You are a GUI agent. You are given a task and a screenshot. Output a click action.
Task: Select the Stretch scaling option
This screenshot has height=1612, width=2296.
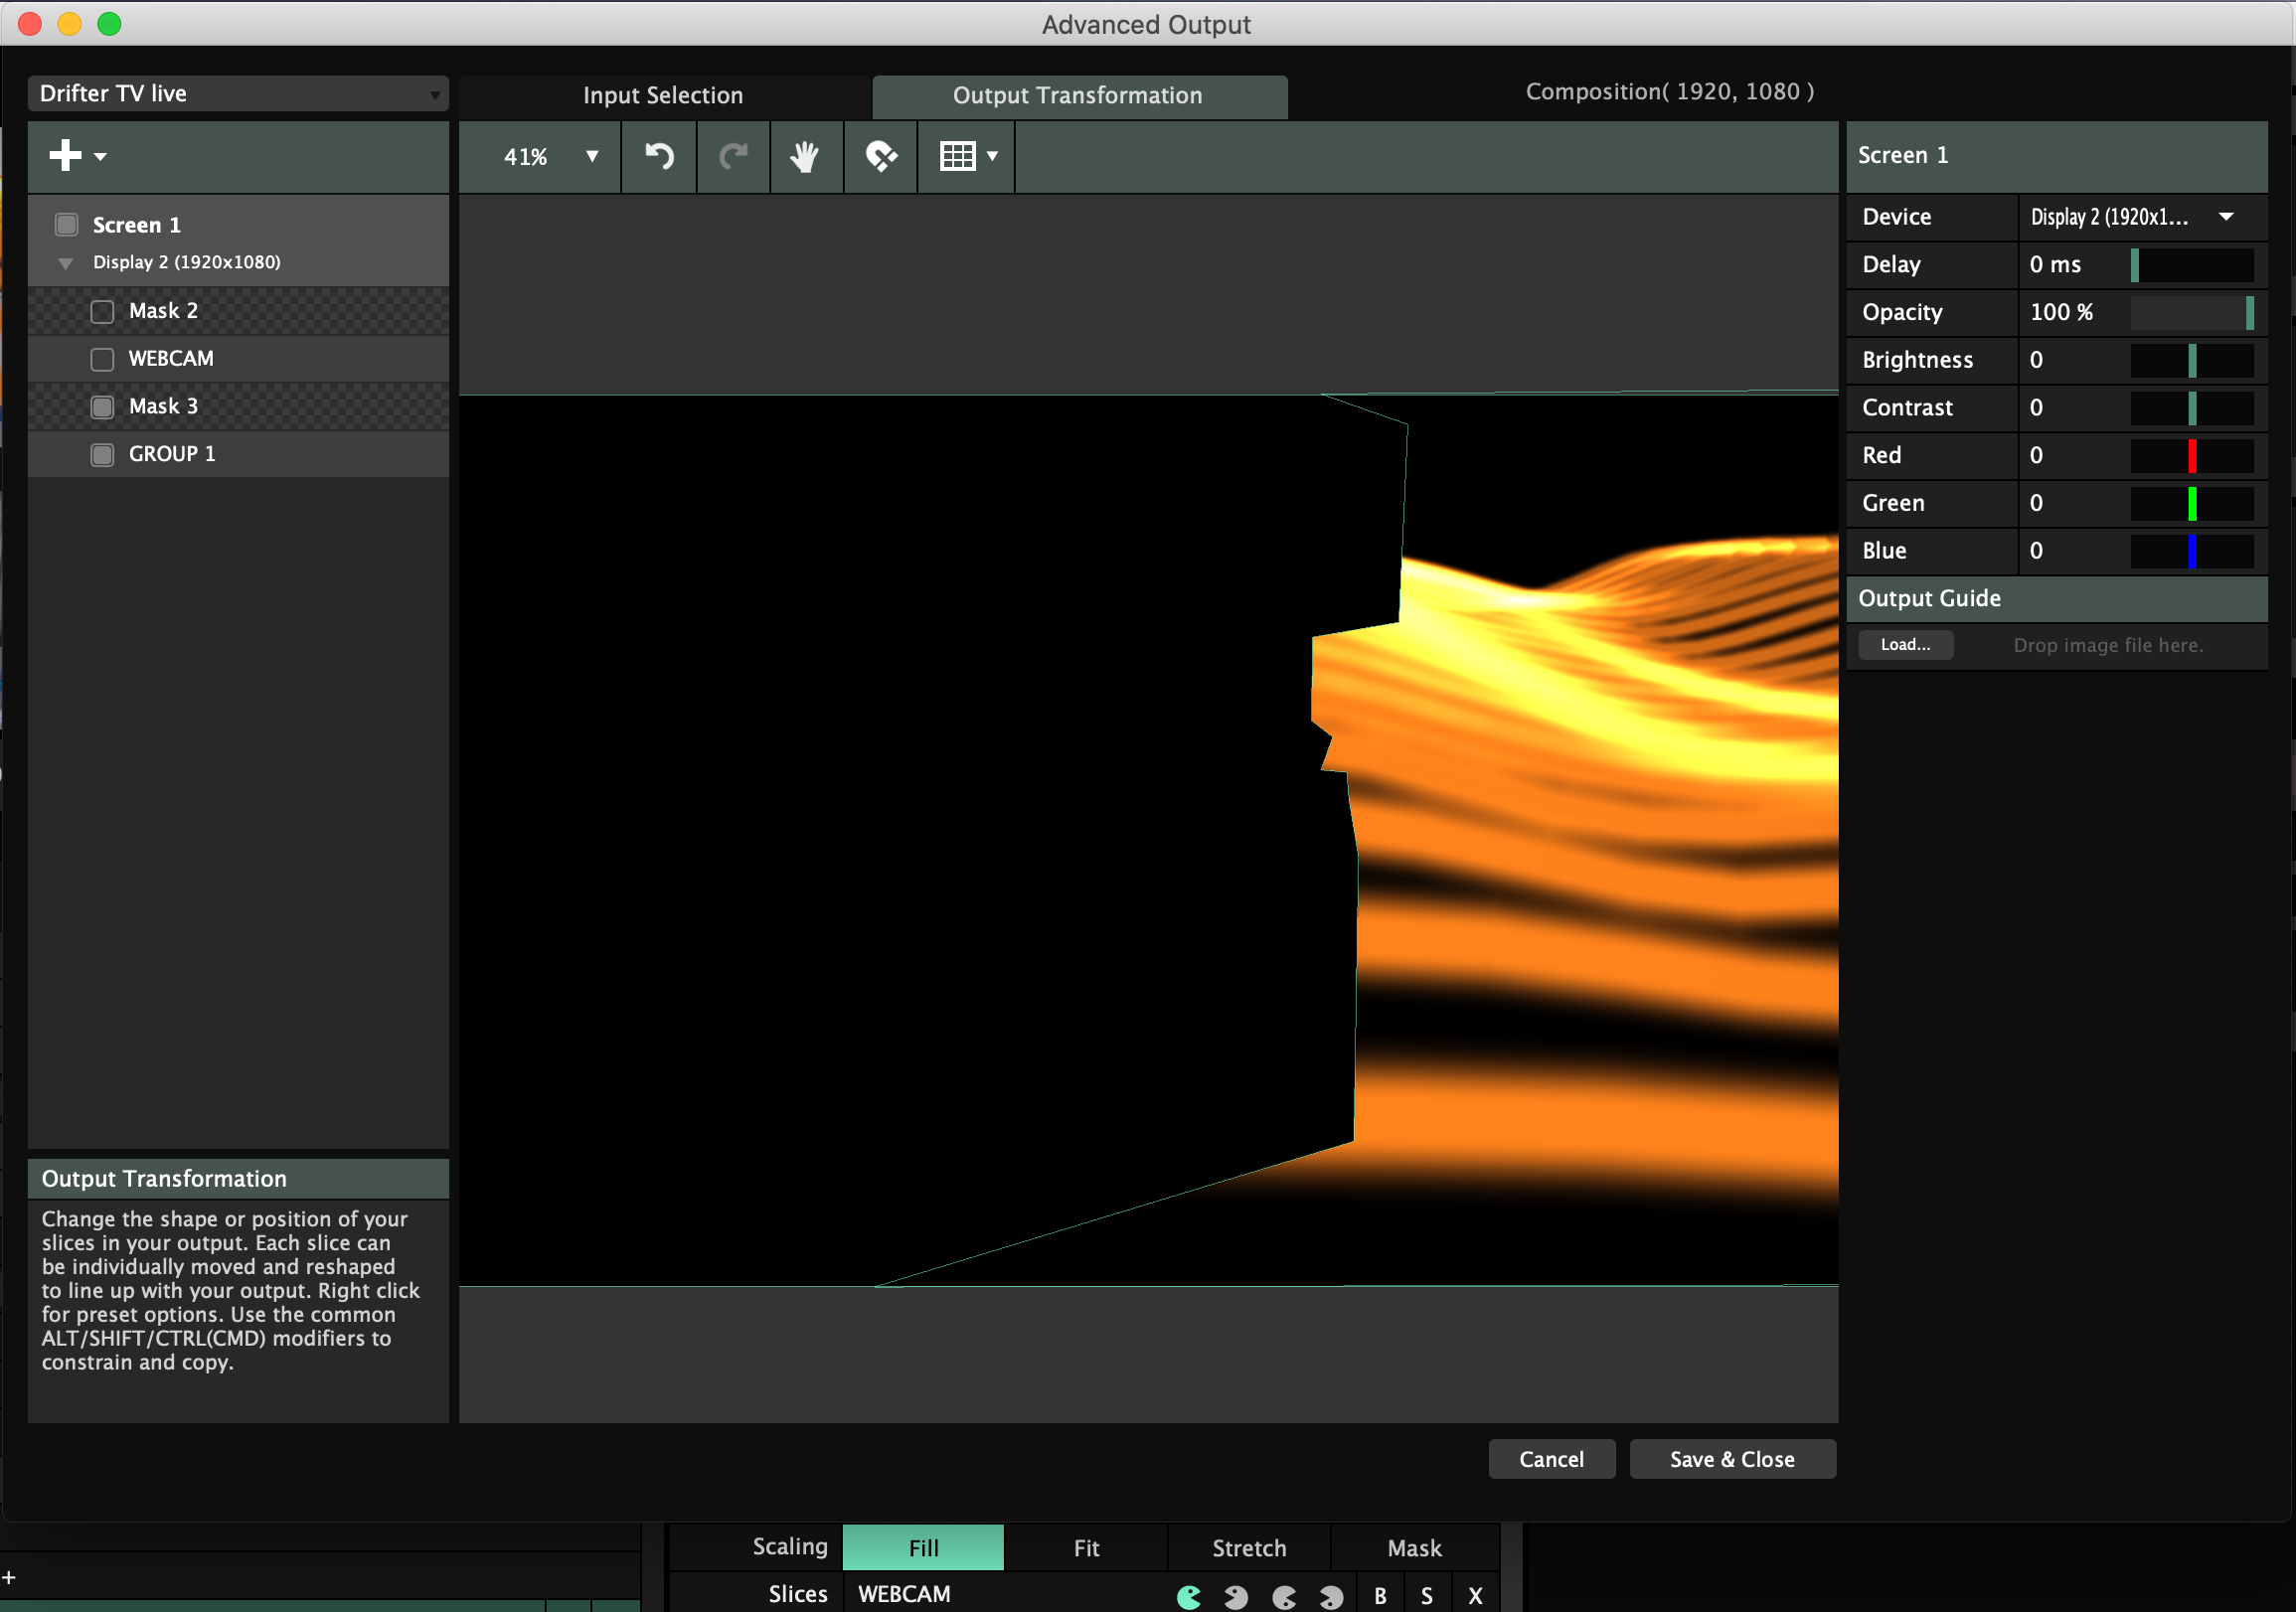click(x=1248, y=1548)
